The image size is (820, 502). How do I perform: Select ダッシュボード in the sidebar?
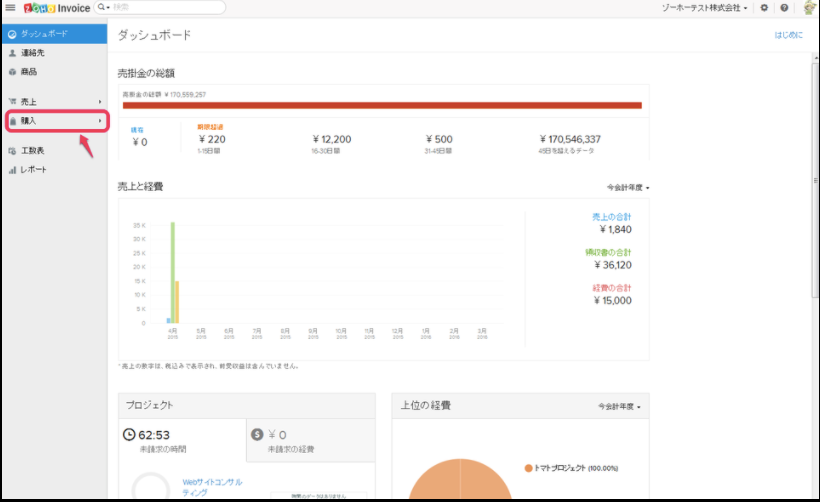(55, 33)
